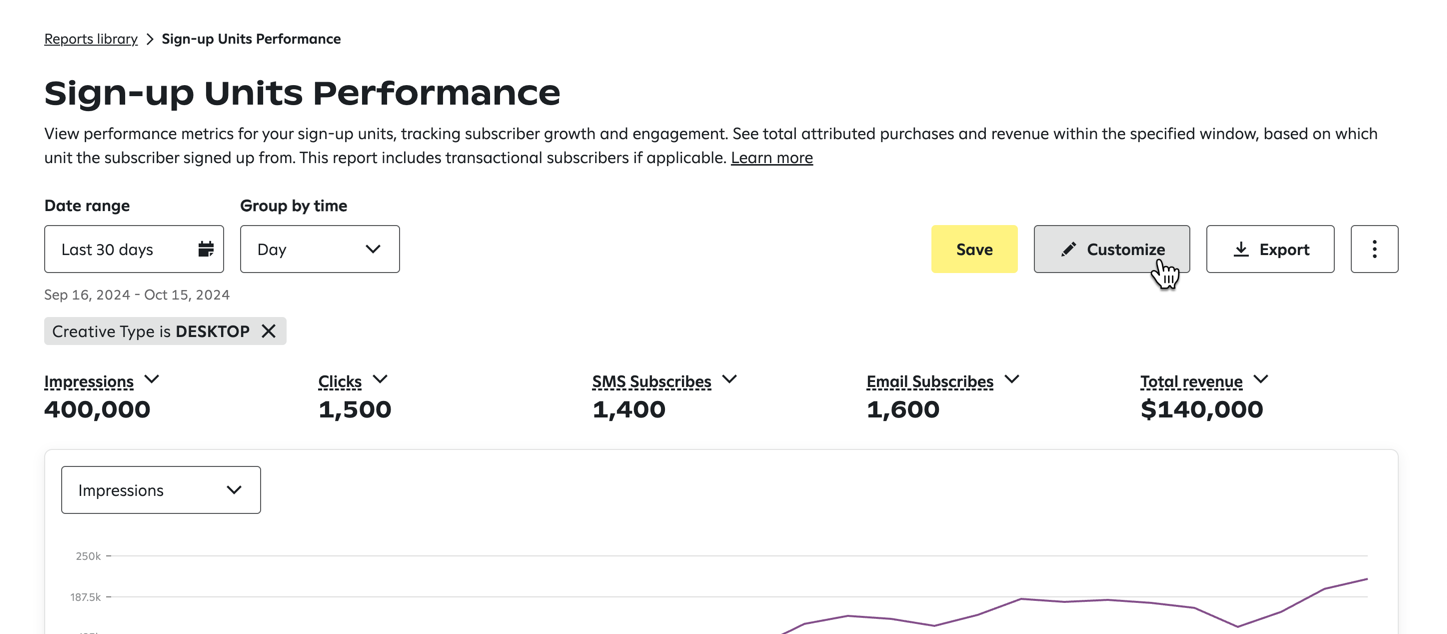The width and height of the screenshot is (1447, 634).
Task: Click the download icon on Export
Action: click(1241, 249)
